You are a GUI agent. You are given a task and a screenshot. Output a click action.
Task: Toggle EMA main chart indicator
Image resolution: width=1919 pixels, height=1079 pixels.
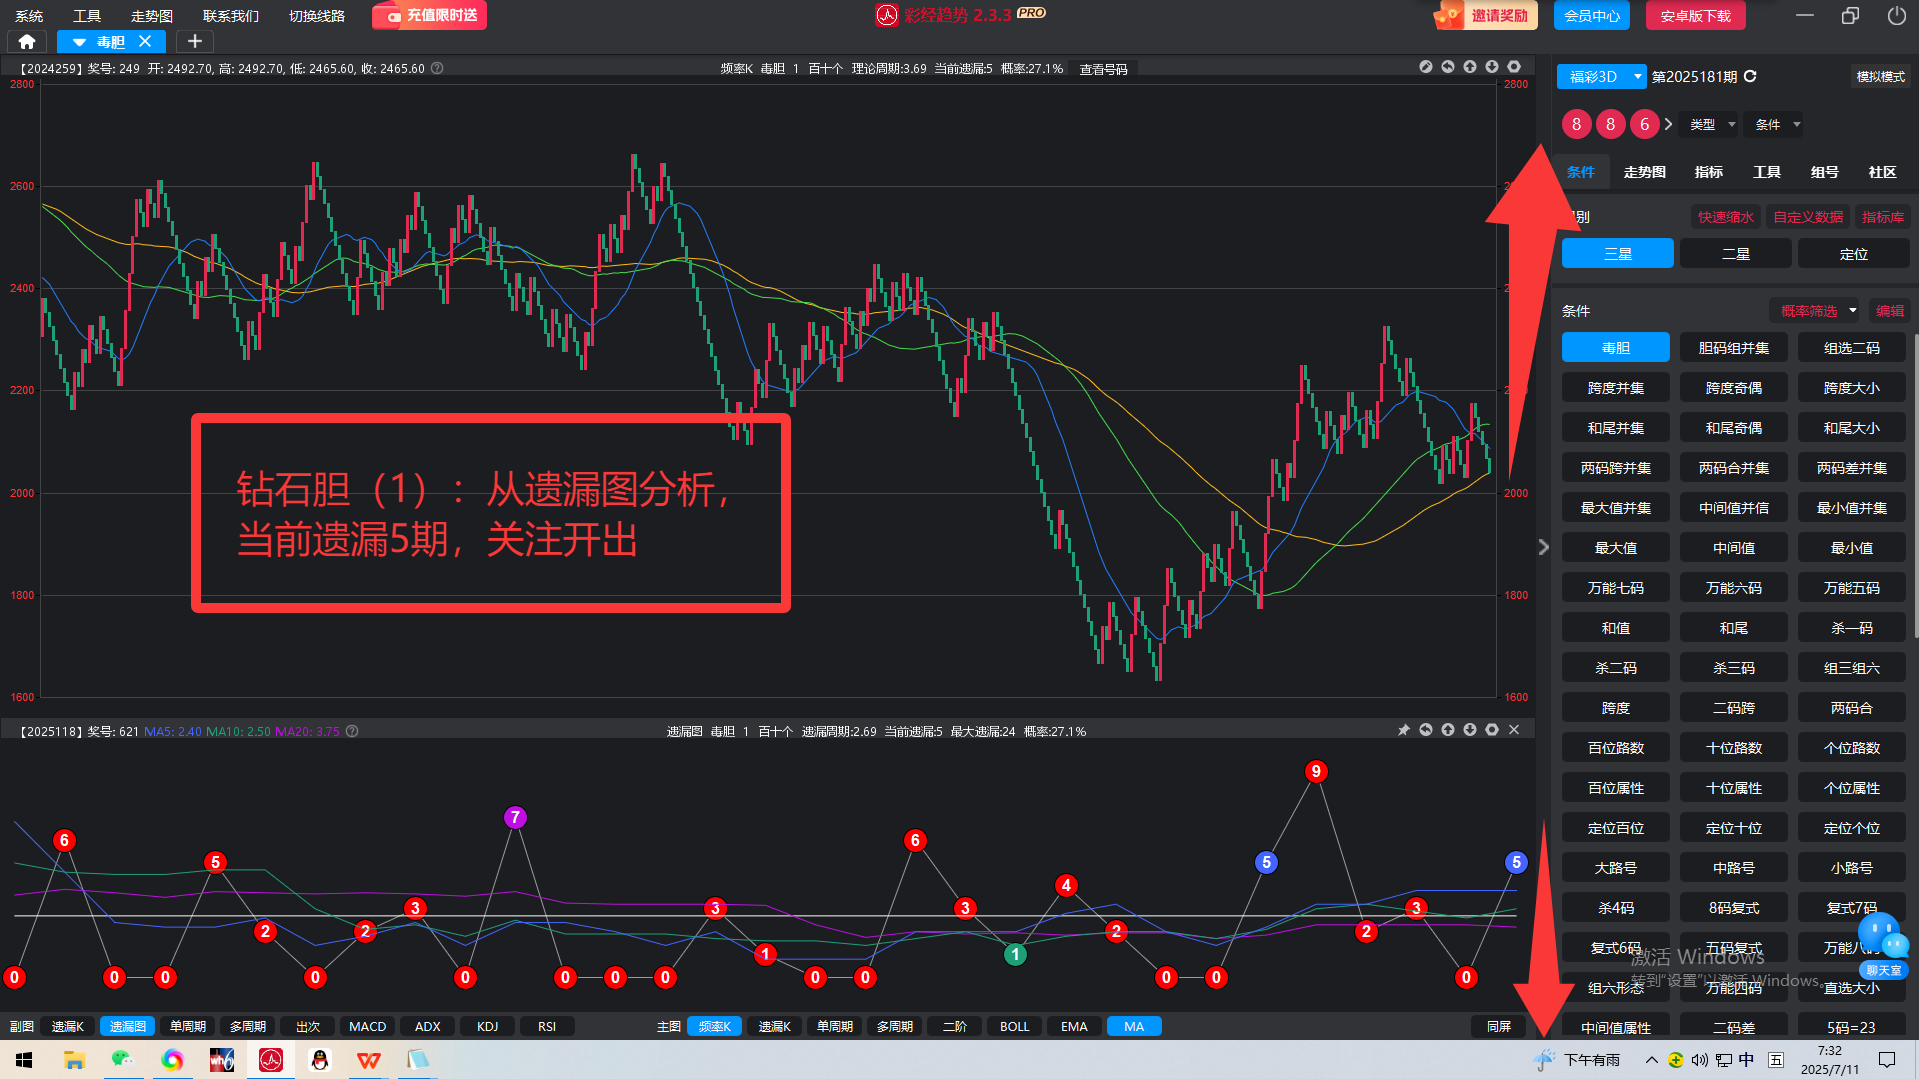click(1074, 1026)
